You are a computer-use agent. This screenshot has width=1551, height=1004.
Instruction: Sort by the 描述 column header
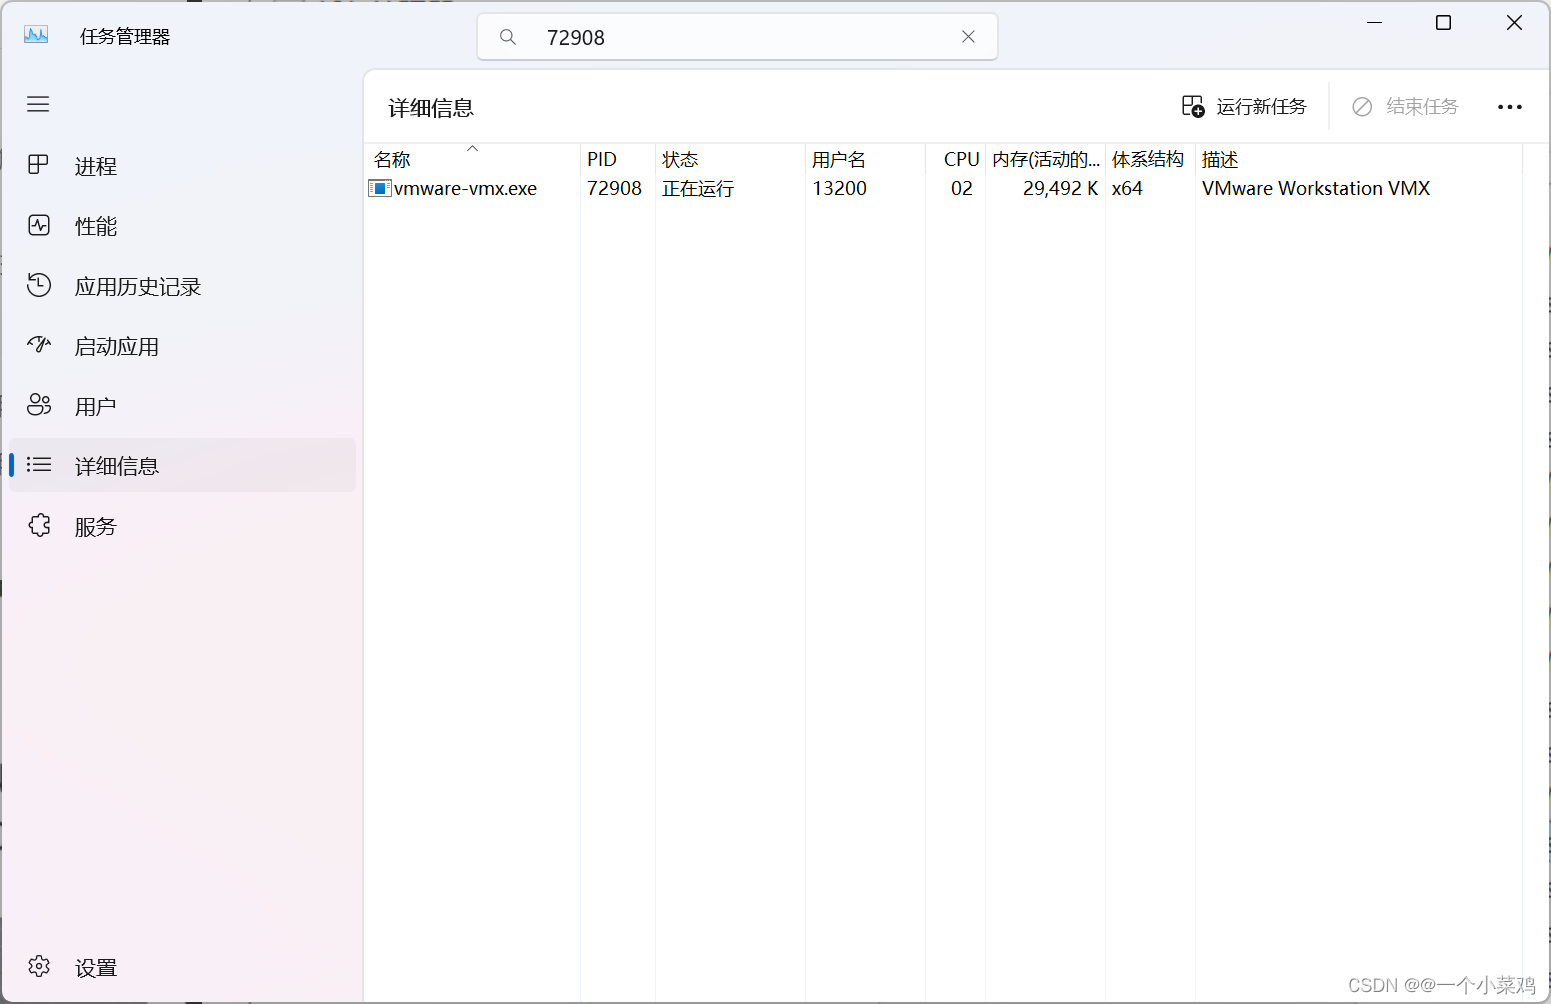pos(1358,159)
